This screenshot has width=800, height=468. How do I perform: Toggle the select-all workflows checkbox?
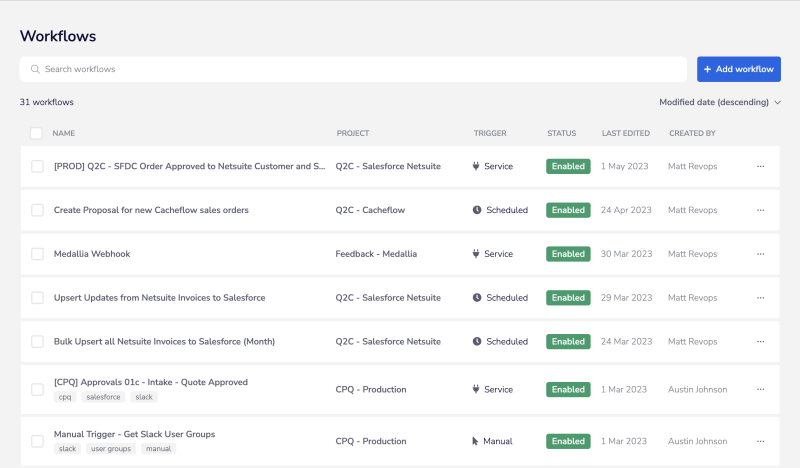(x=36, y=133)
